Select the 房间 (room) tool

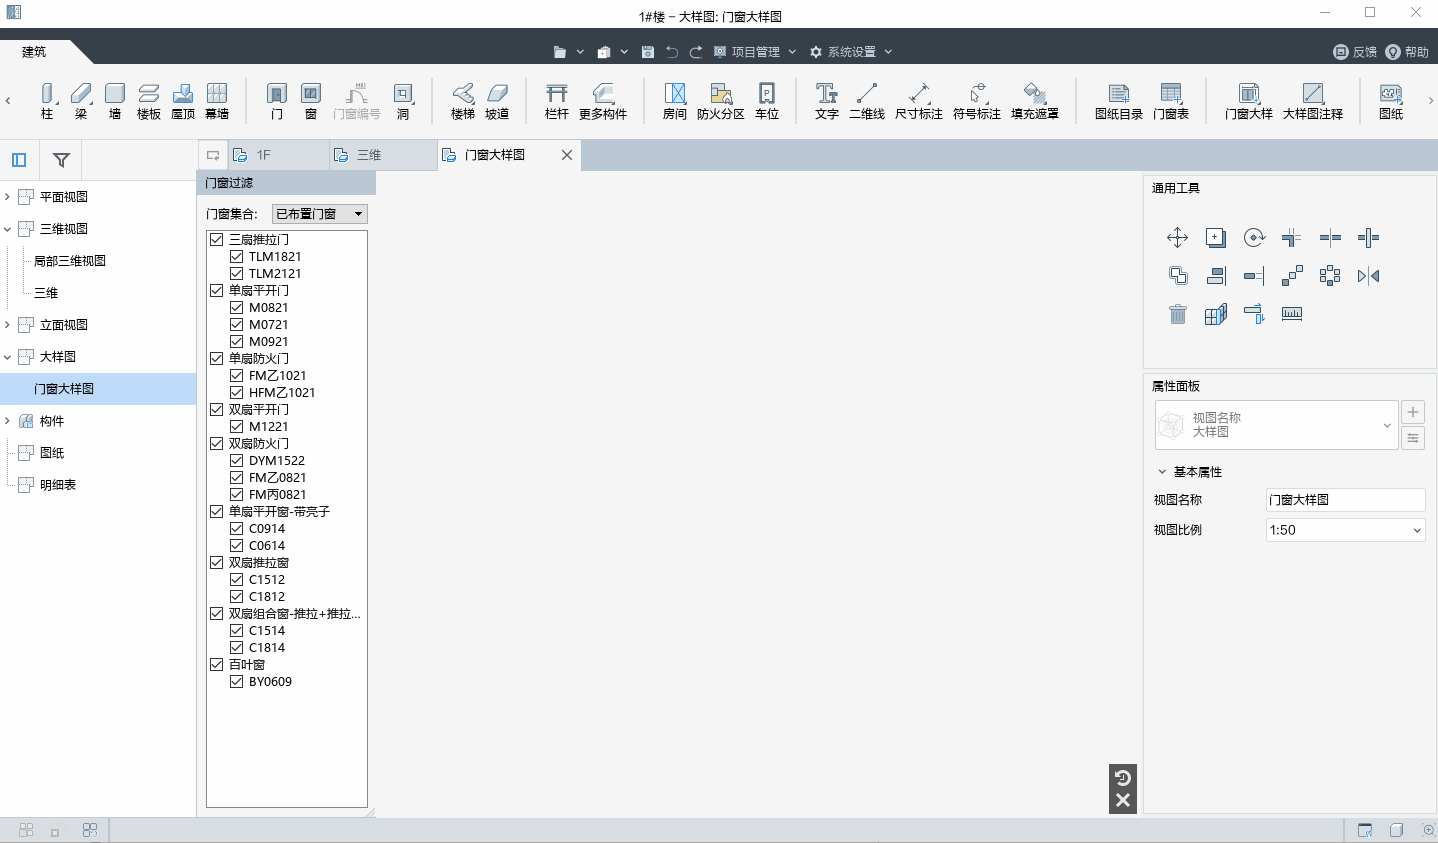pos(675,101)
